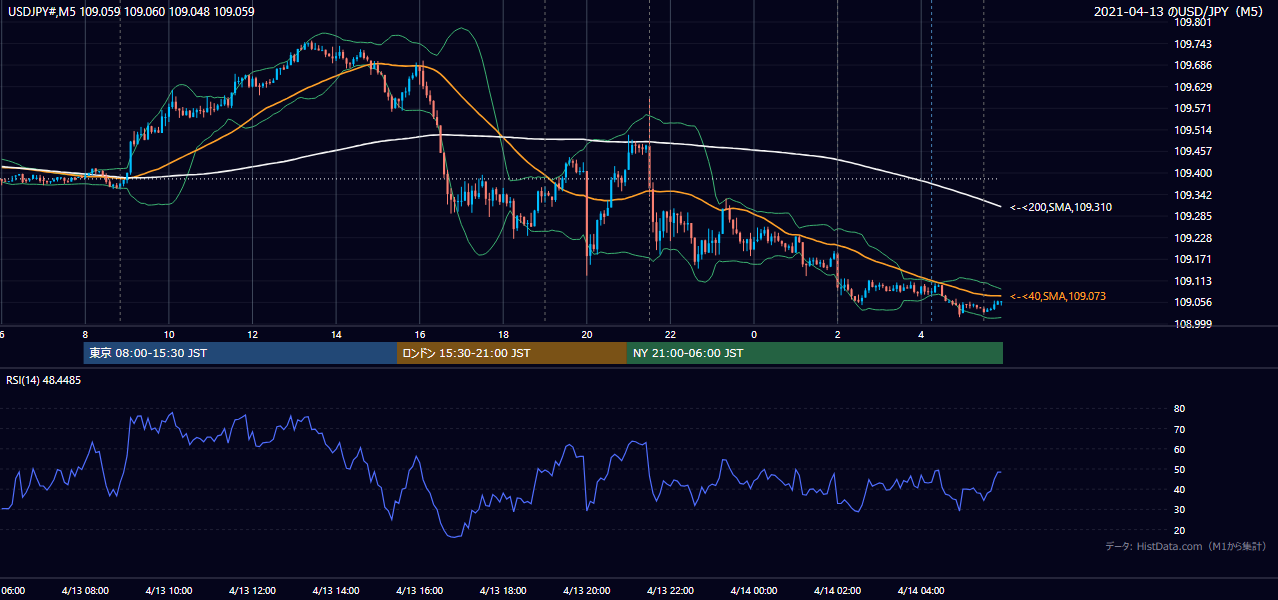Click the 109.285 price axis label

(1192, 216)
